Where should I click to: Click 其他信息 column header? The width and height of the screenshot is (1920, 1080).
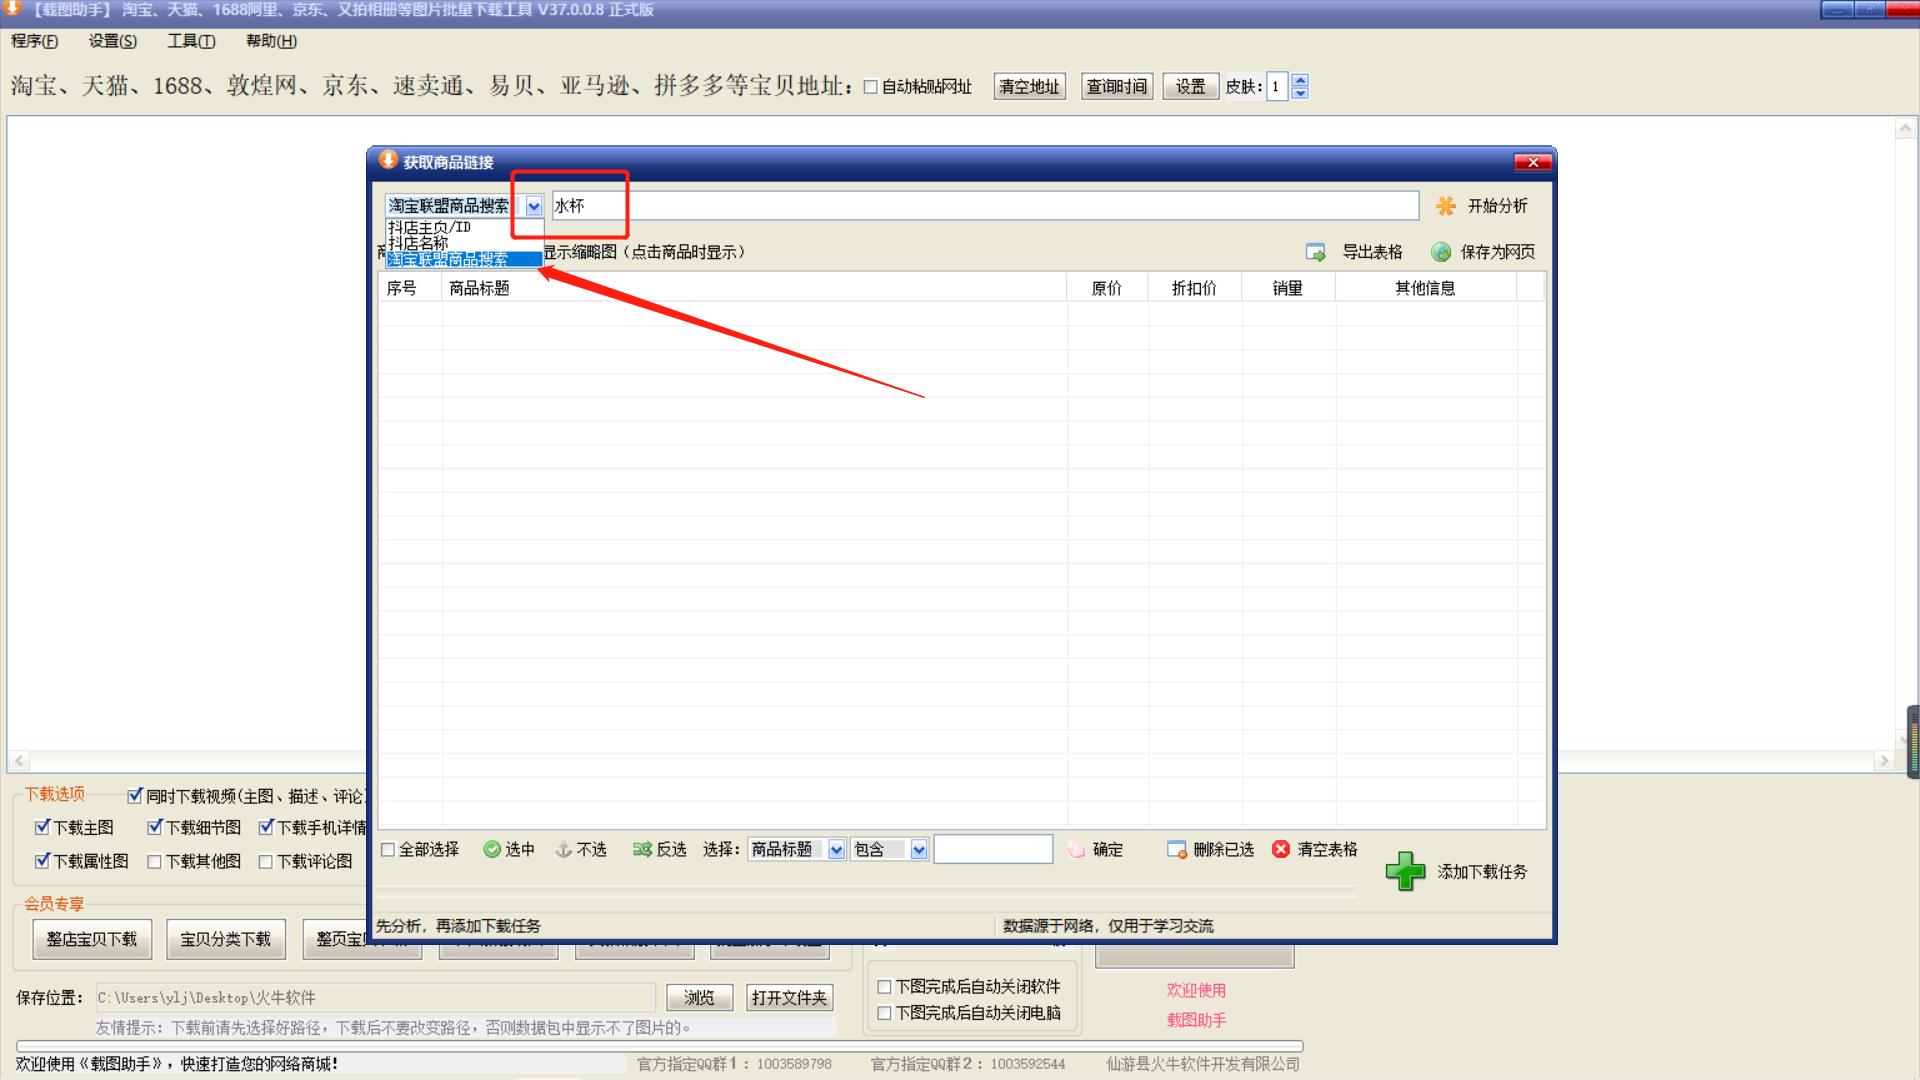click(x=1426, y=288)
